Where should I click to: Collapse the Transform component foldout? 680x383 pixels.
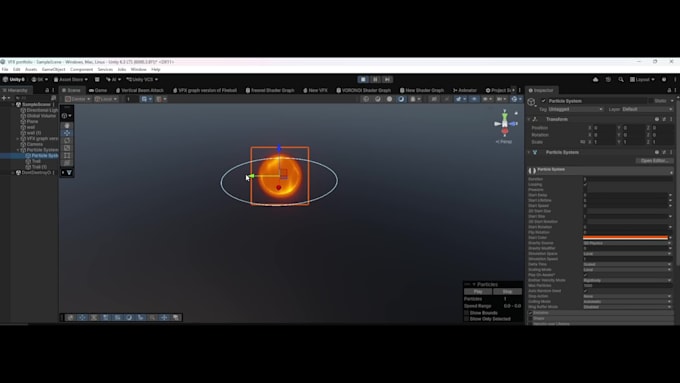(x=529, y=119)
